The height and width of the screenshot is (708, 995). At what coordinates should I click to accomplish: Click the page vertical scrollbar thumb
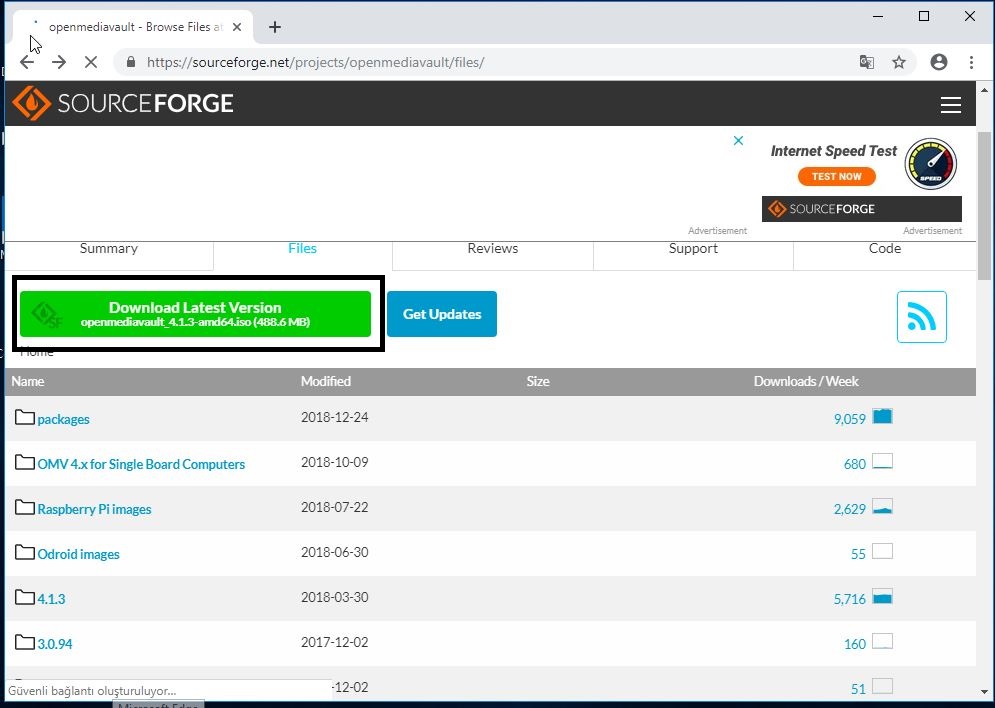[984, 205]
